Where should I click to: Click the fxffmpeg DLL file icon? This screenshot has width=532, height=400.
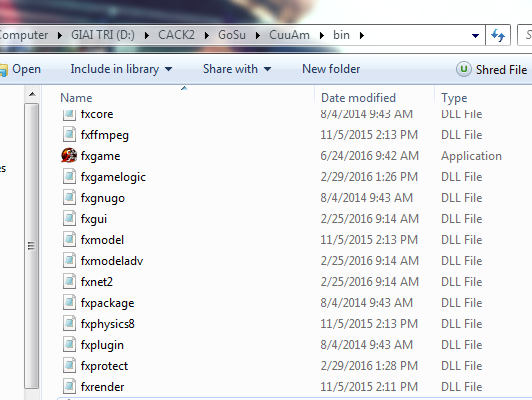coord(69,135)
